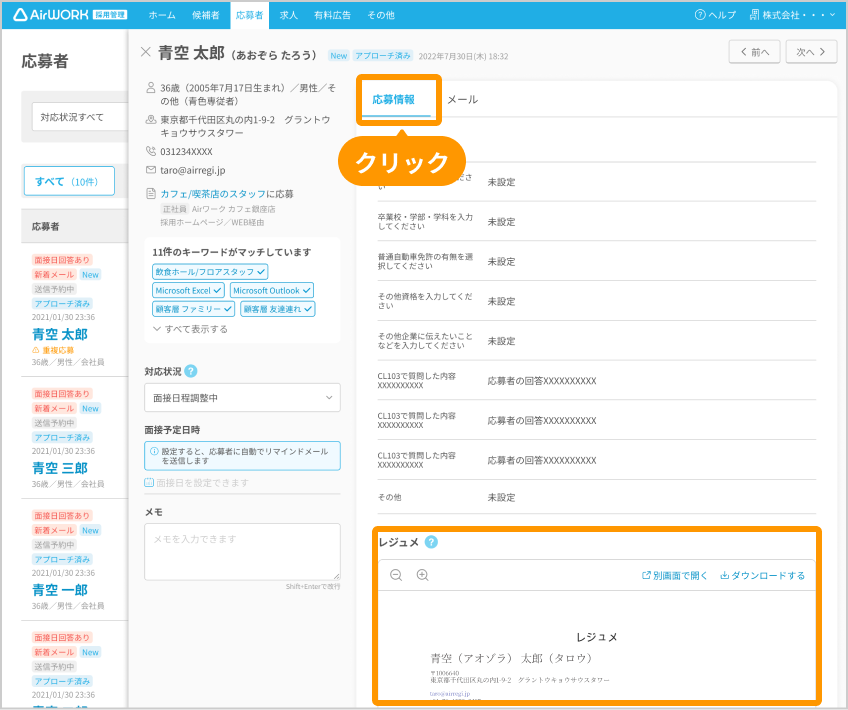
Task: Open the 対応状況すべて filter dropdown
Action: (x=80, y=117)
